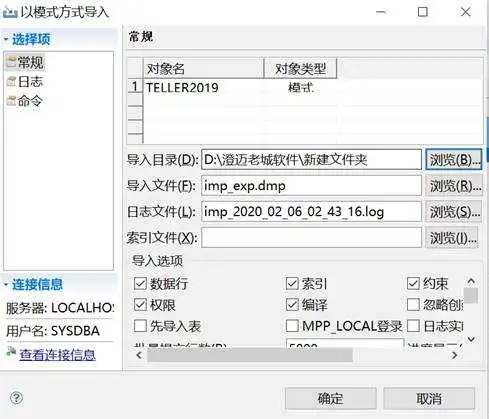Click the batch commit rows number field

pyautogui.click(x=345, y=343)
